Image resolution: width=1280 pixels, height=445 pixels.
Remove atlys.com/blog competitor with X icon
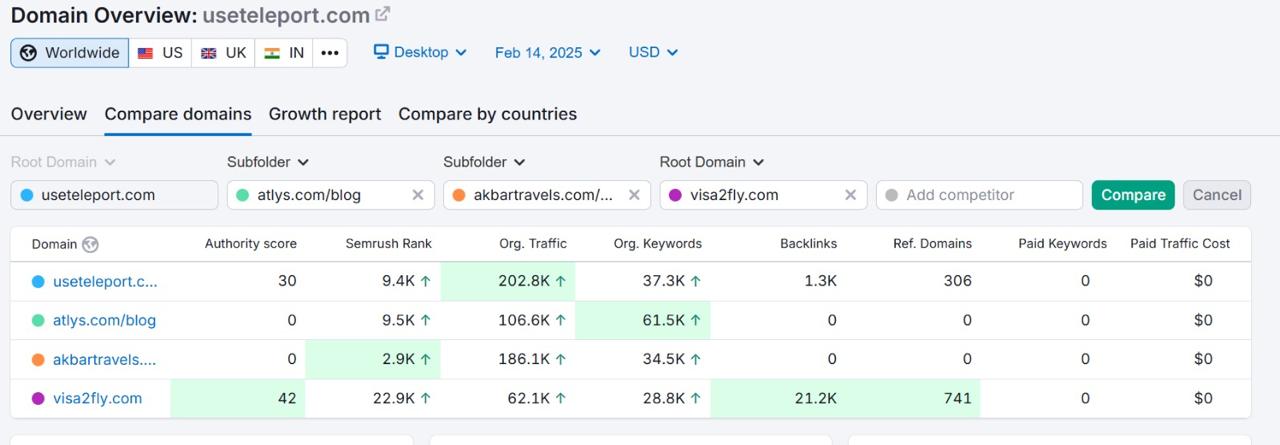click(418, 195)
